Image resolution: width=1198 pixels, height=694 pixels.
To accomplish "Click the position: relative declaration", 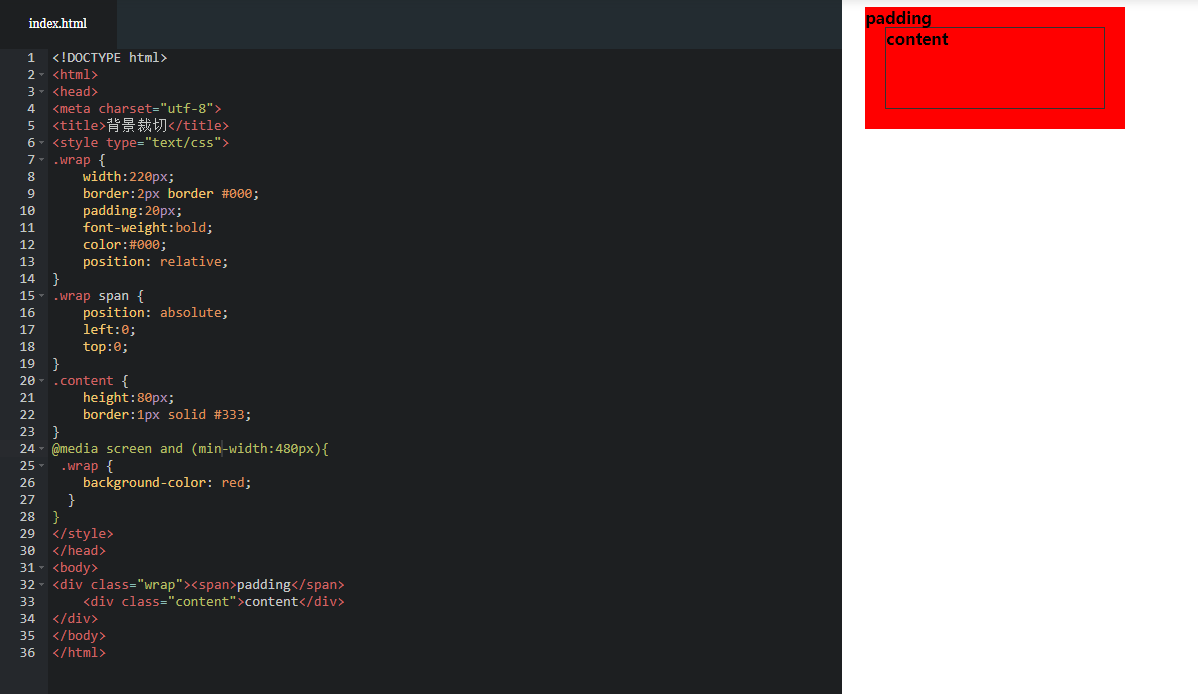I will pyautogui.click(x=155, y=261).
